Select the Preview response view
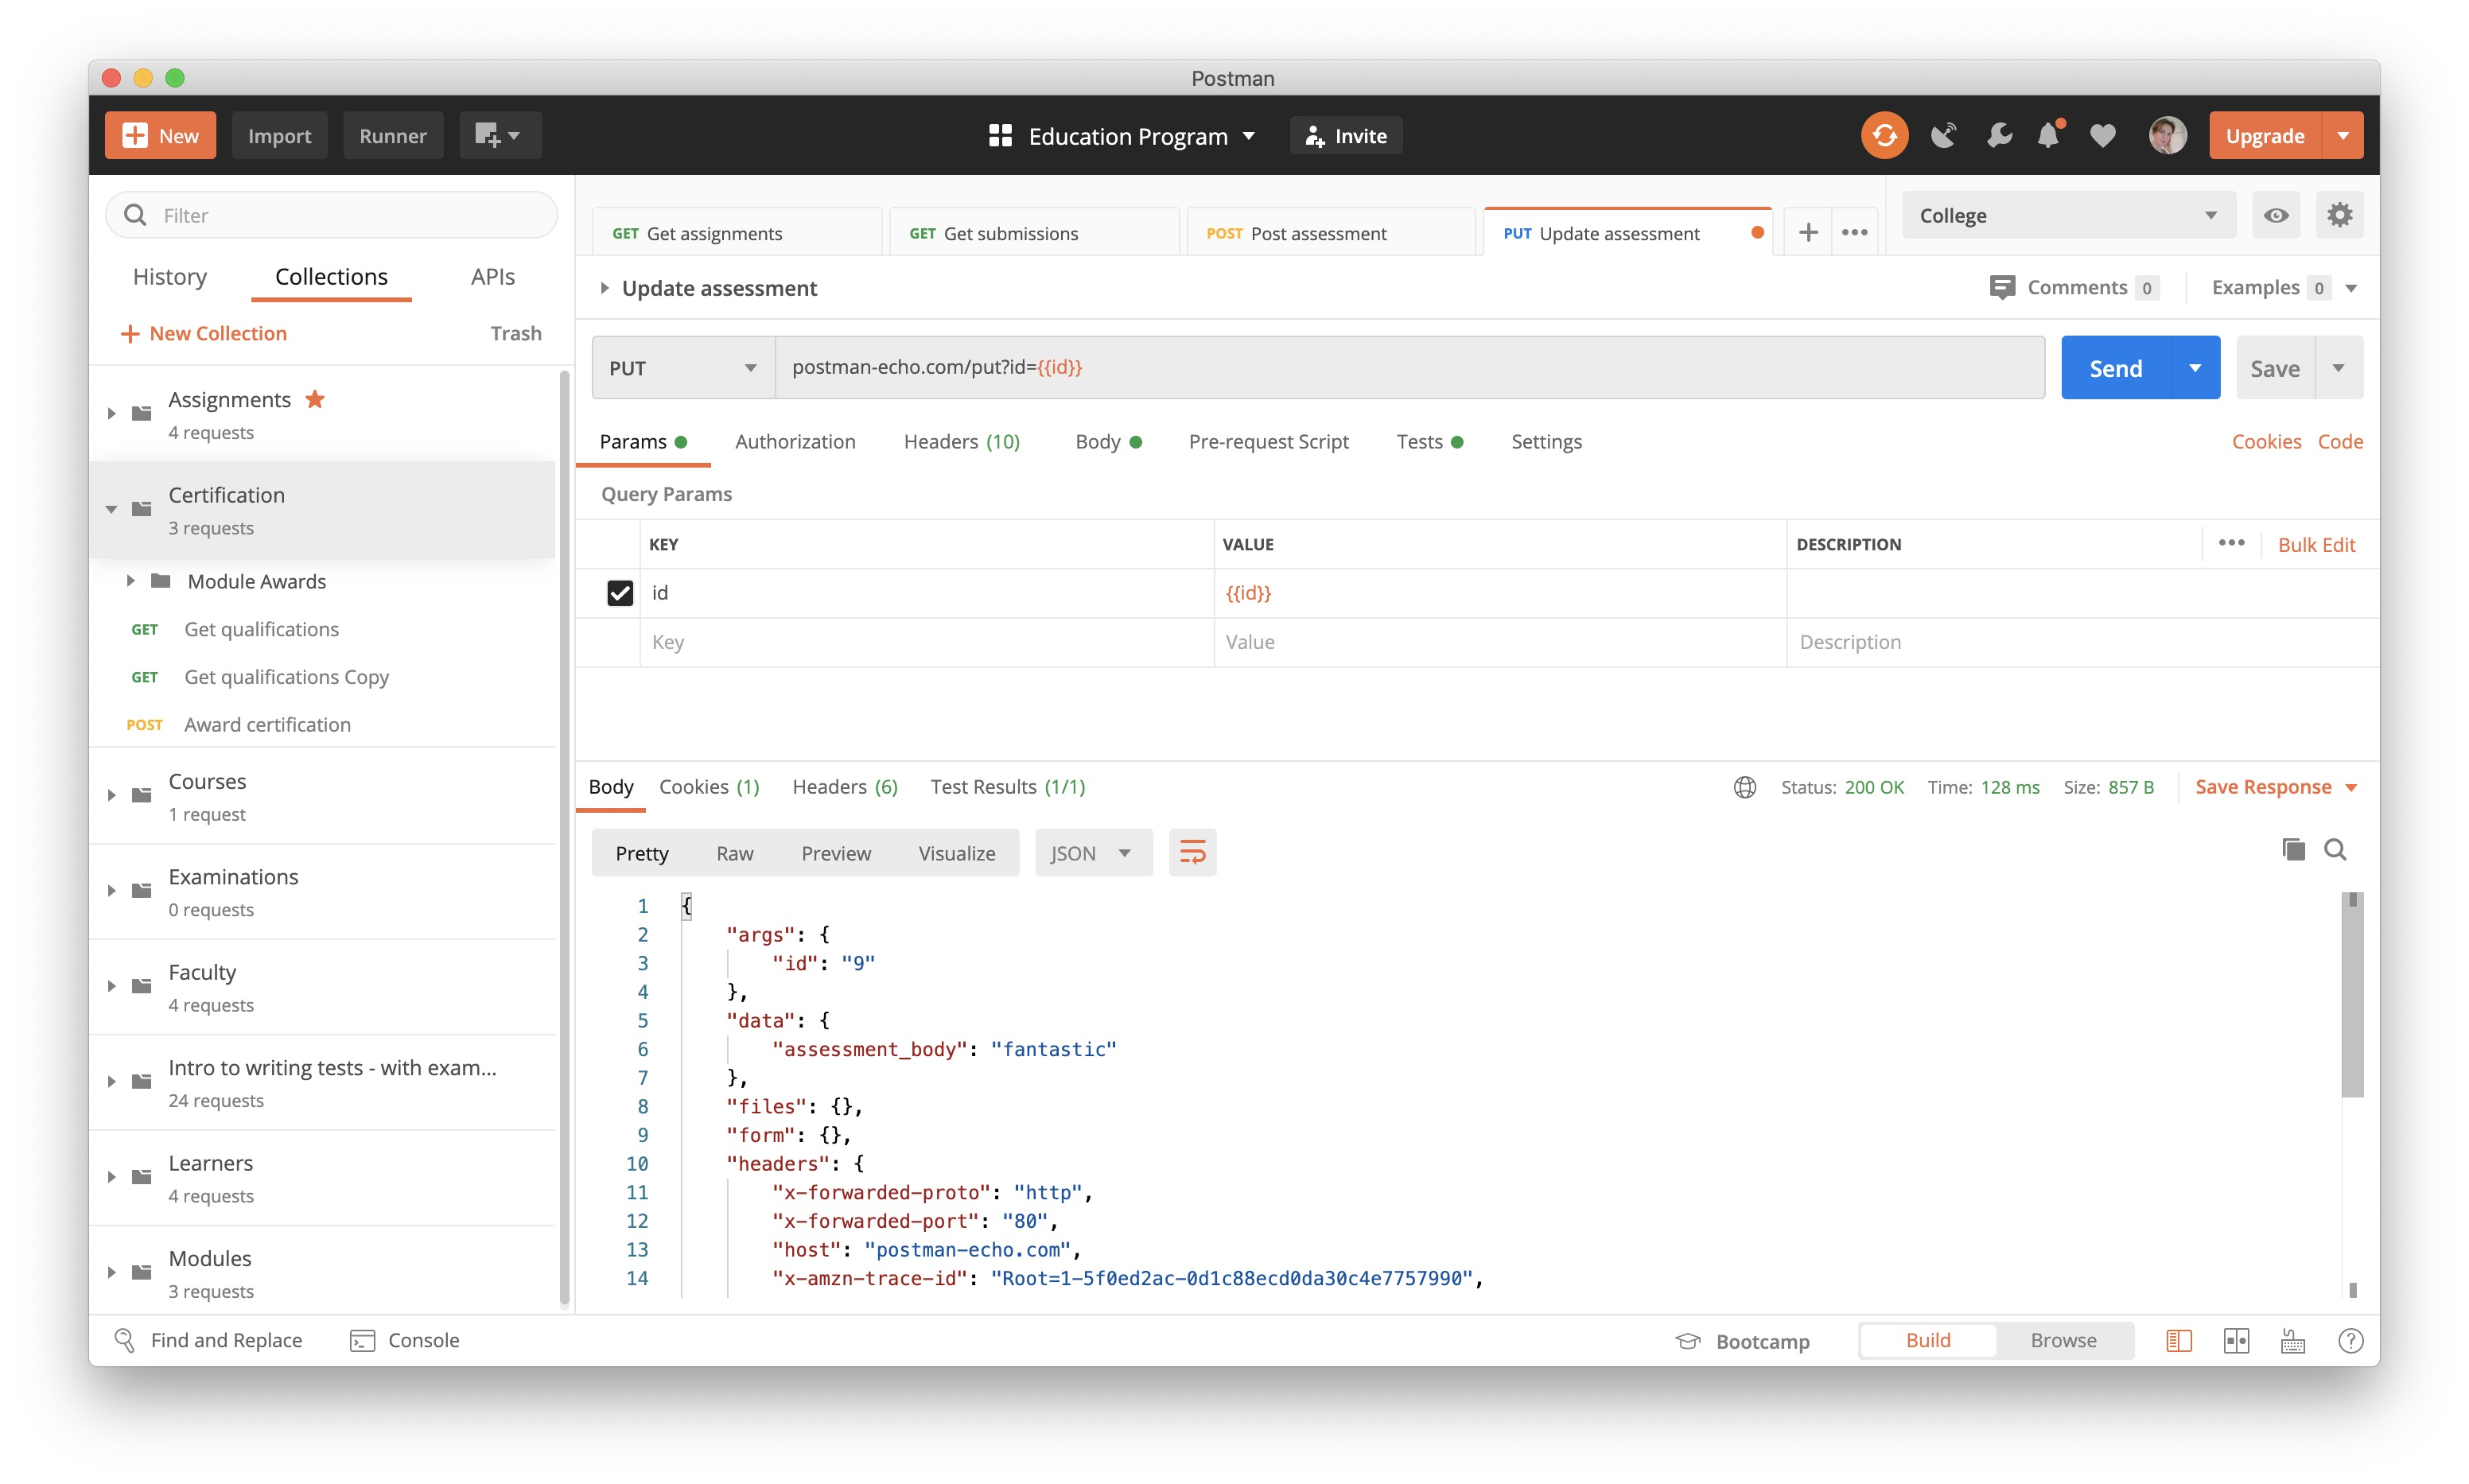Screen dimensions: 2469x1484 click(836, 852)
